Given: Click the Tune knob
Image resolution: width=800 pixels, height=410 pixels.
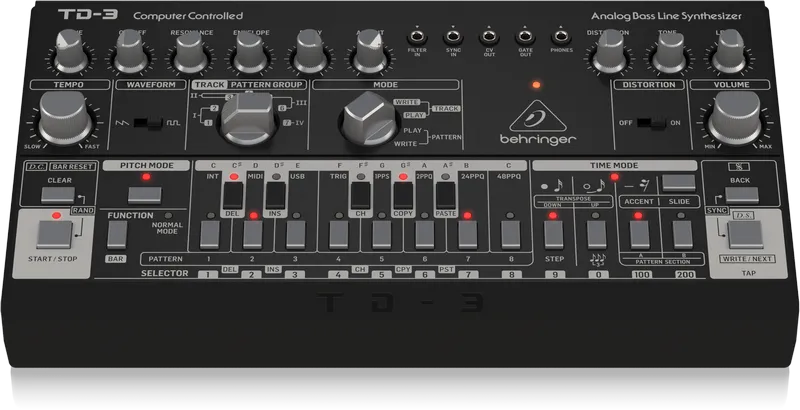Looking at the screenshot, I should (x=70, y=51).
